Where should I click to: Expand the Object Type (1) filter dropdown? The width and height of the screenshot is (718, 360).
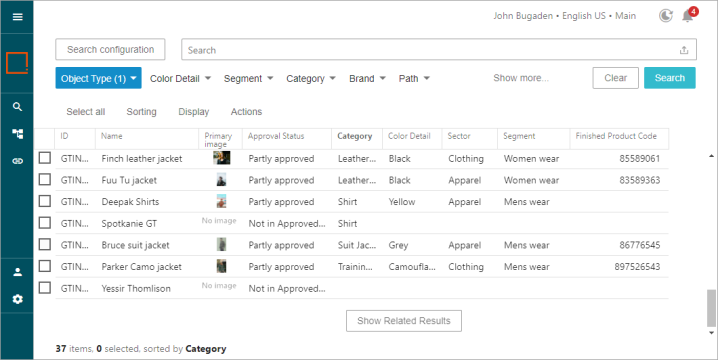98,78
